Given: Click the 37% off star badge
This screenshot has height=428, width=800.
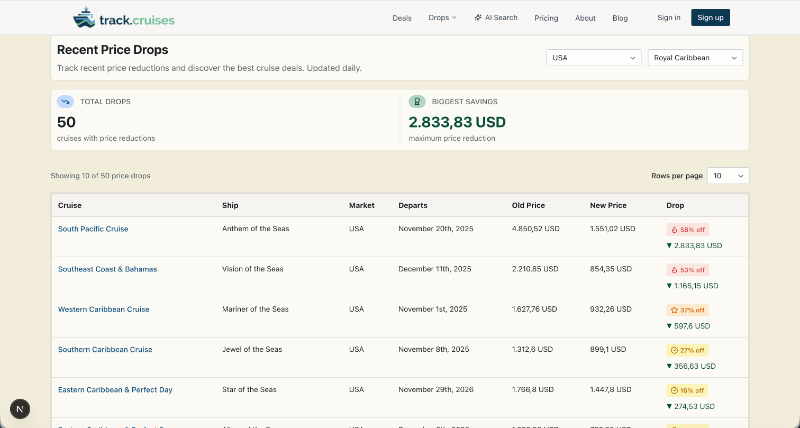Looking at the screenshot, I should tap(687, 310).
